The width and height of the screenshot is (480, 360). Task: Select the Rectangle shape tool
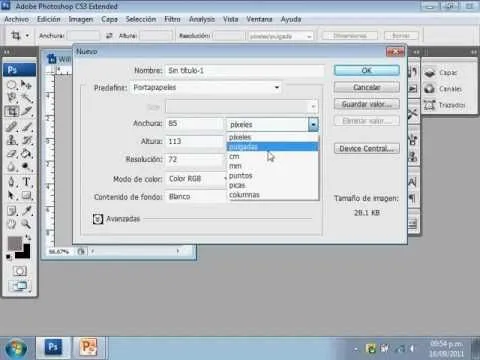click(x=27, y=195)
